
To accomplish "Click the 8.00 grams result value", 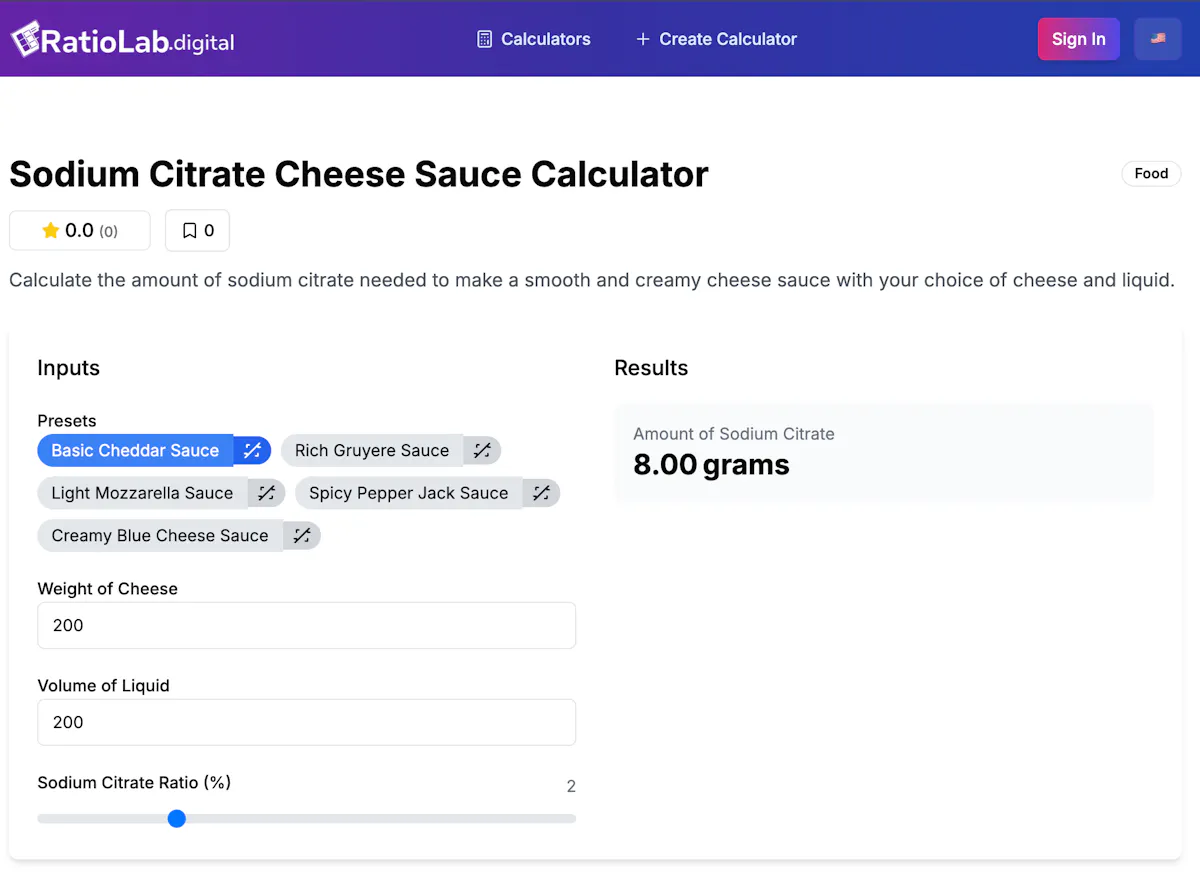I will (x=711, y=465).
